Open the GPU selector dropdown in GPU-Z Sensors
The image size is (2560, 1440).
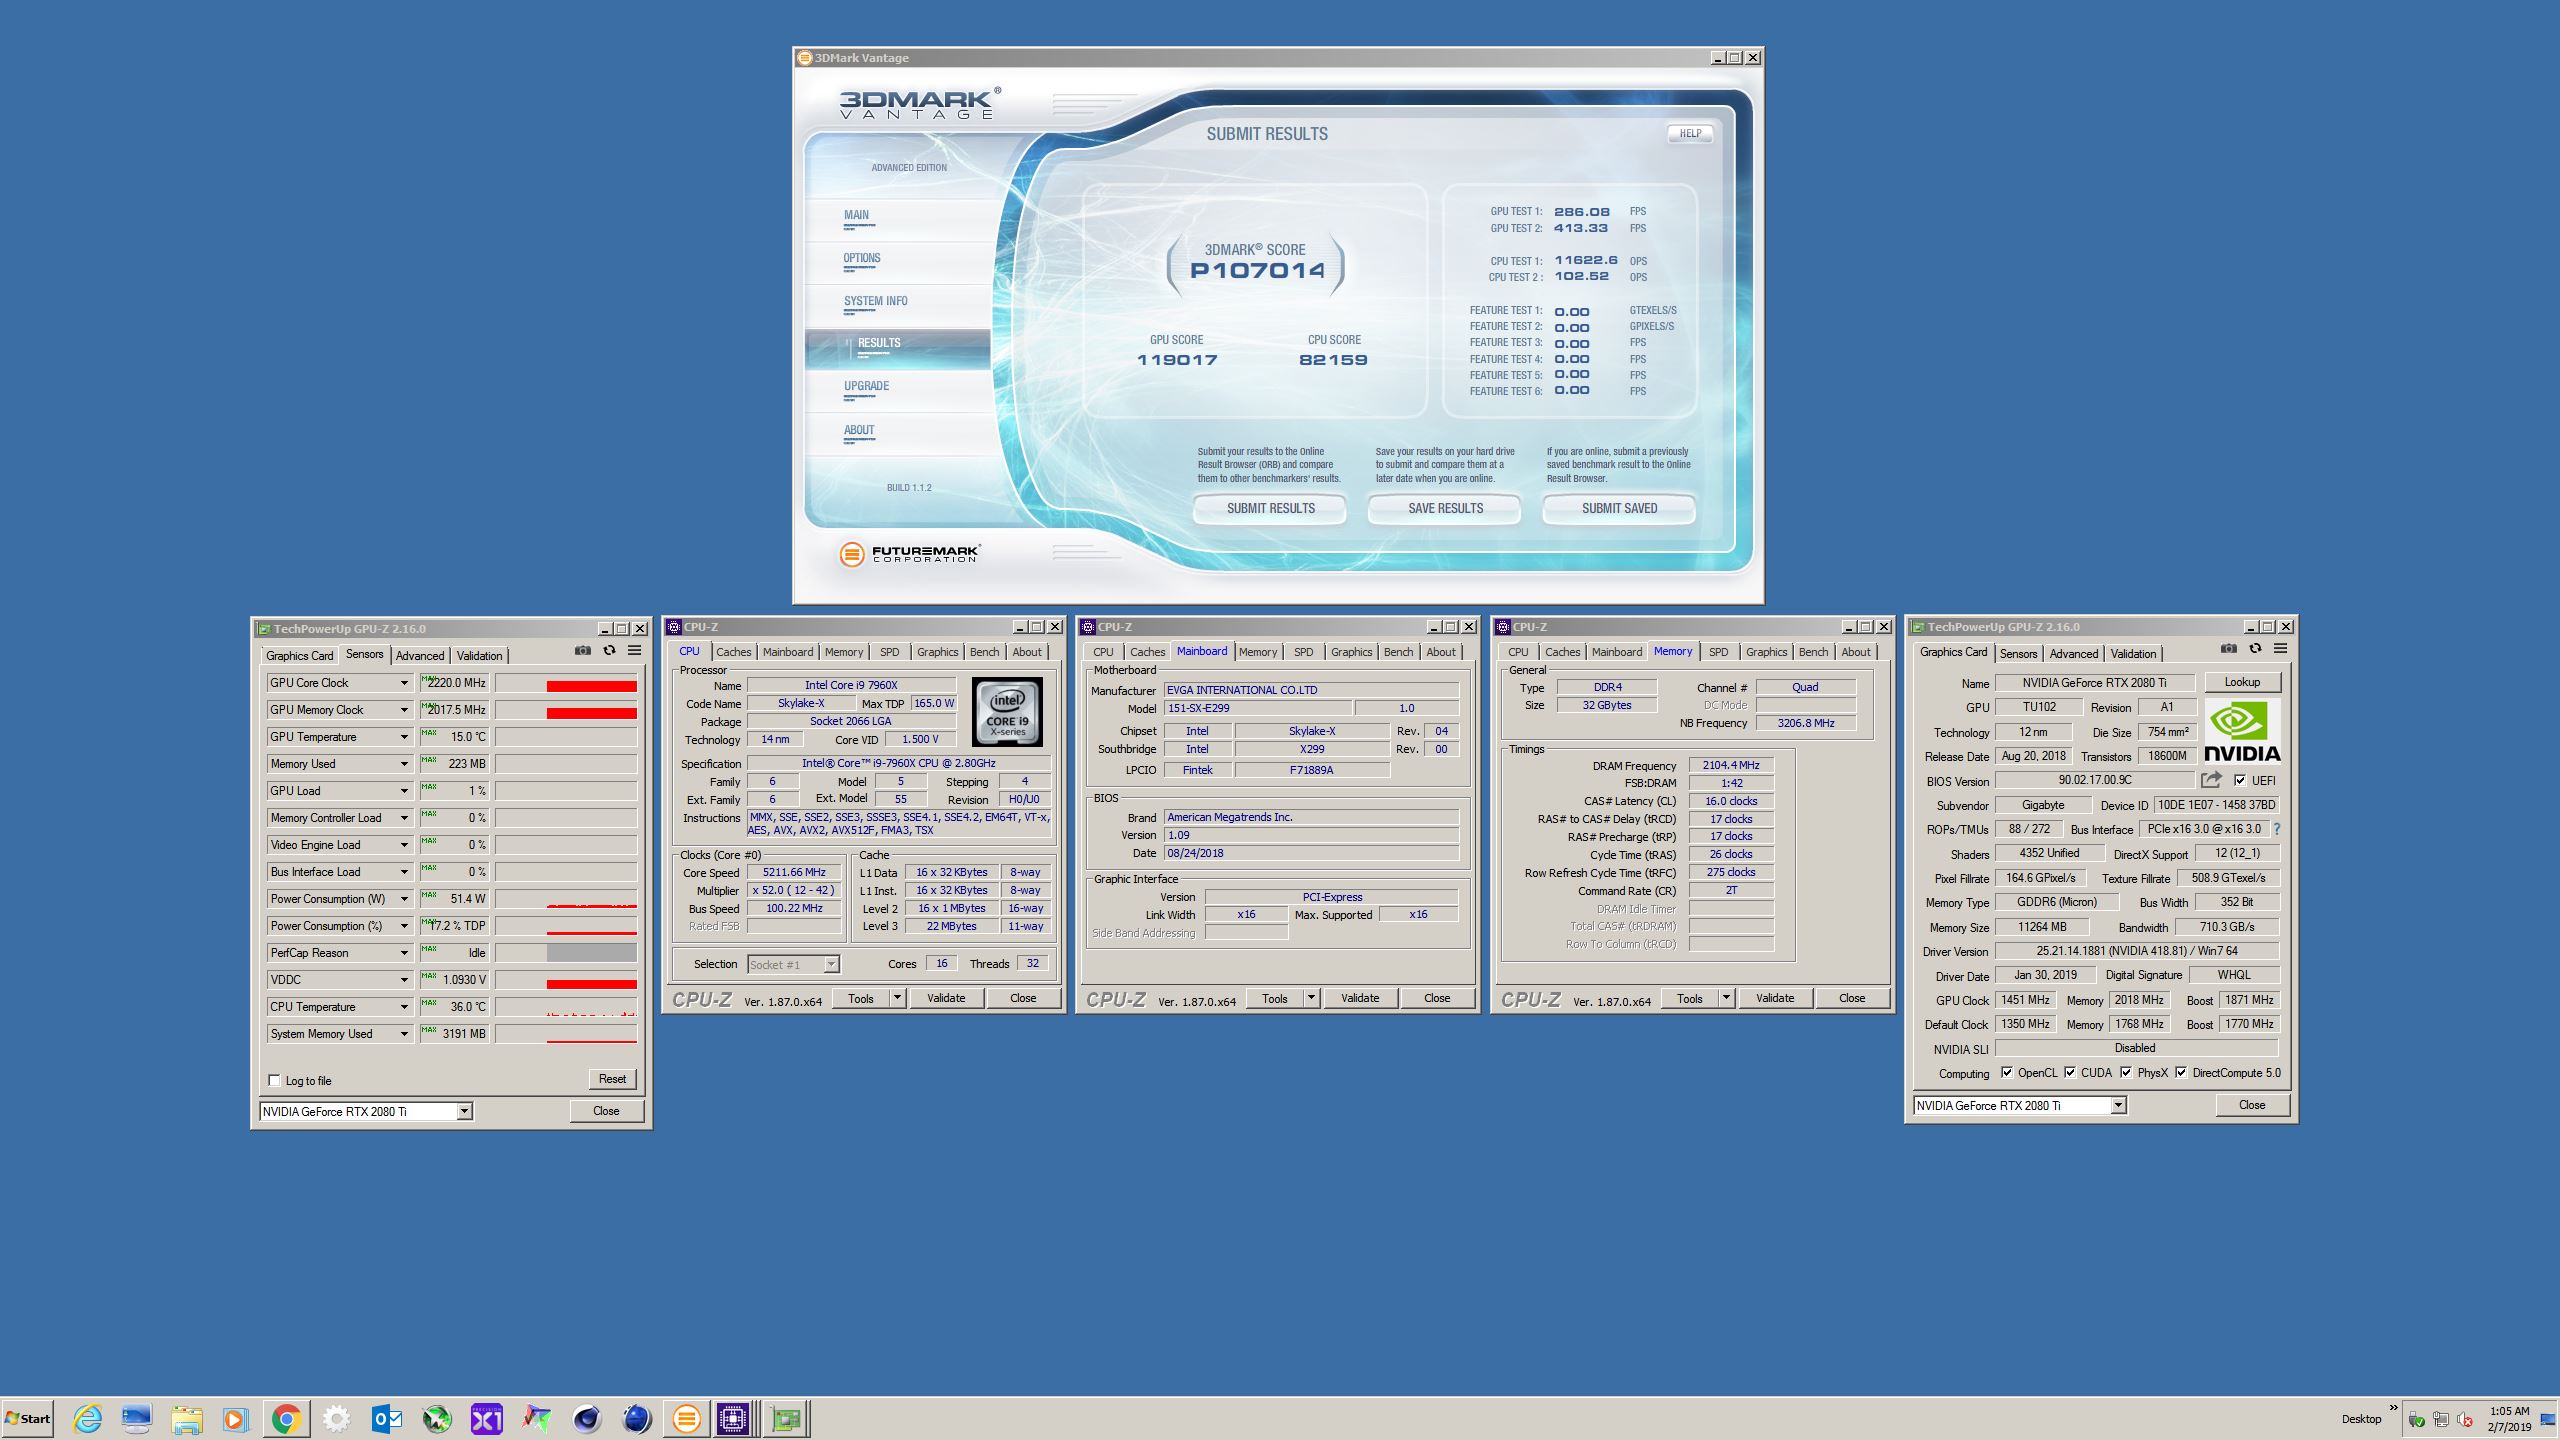coord(464,1111)
